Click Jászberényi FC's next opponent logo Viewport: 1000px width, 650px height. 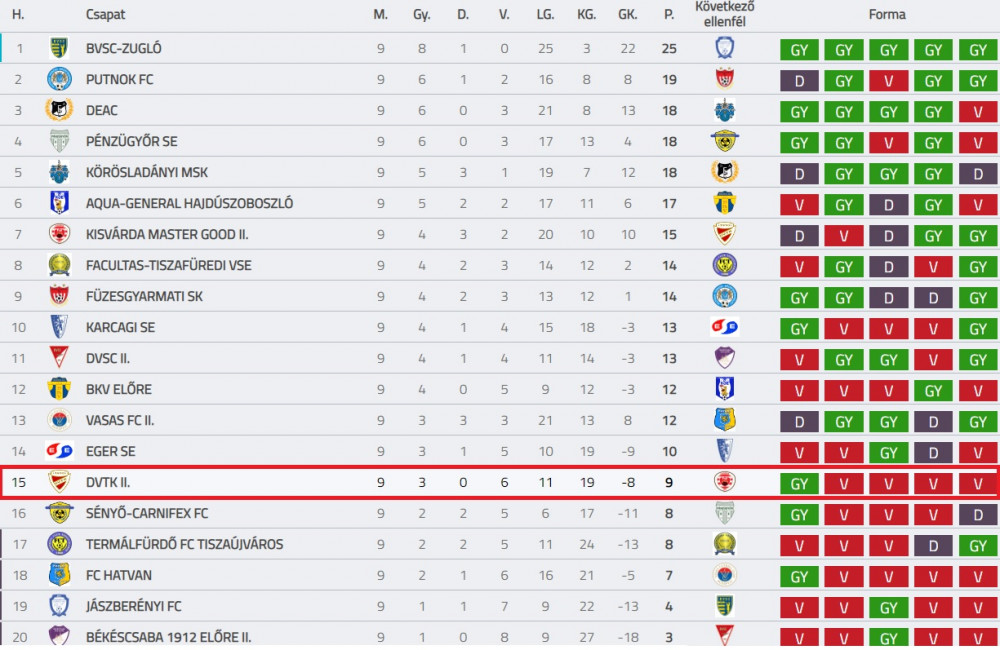(724, 605)
